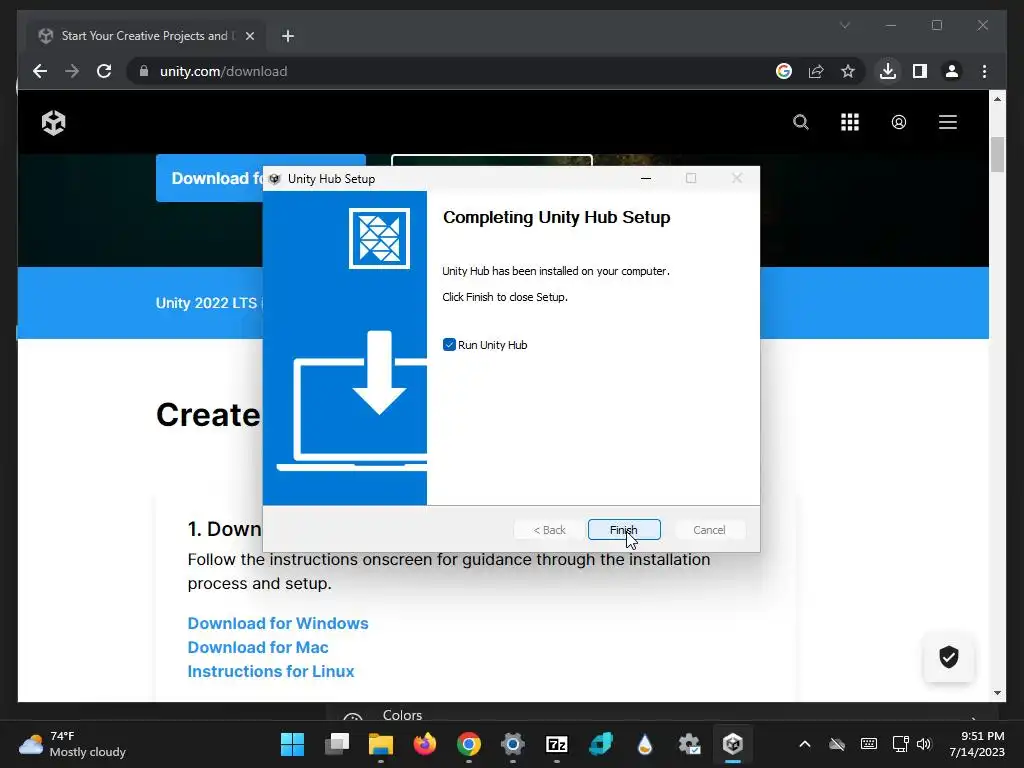Open Firefox from the taskbar
This screenshot has width=1024, height=768.
click(424, 744)
